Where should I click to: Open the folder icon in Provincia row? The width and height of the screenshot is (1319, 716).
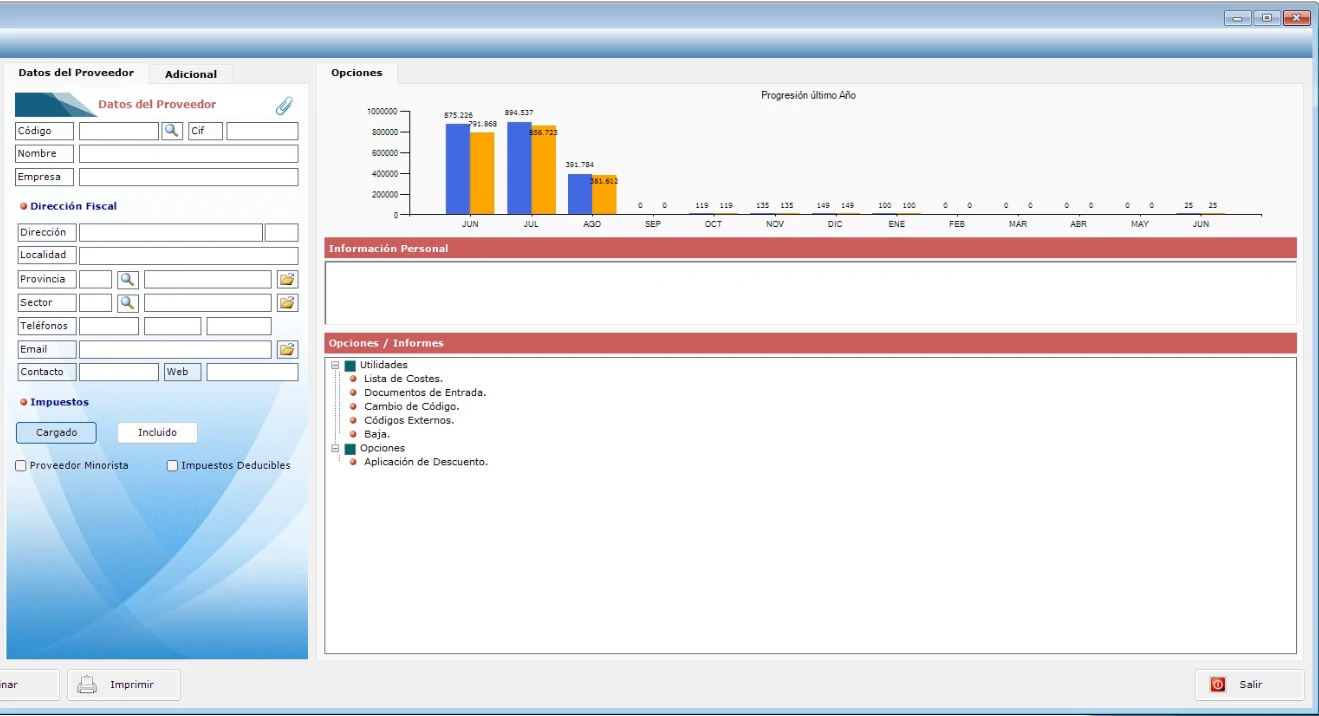click(x=287, y=279)
